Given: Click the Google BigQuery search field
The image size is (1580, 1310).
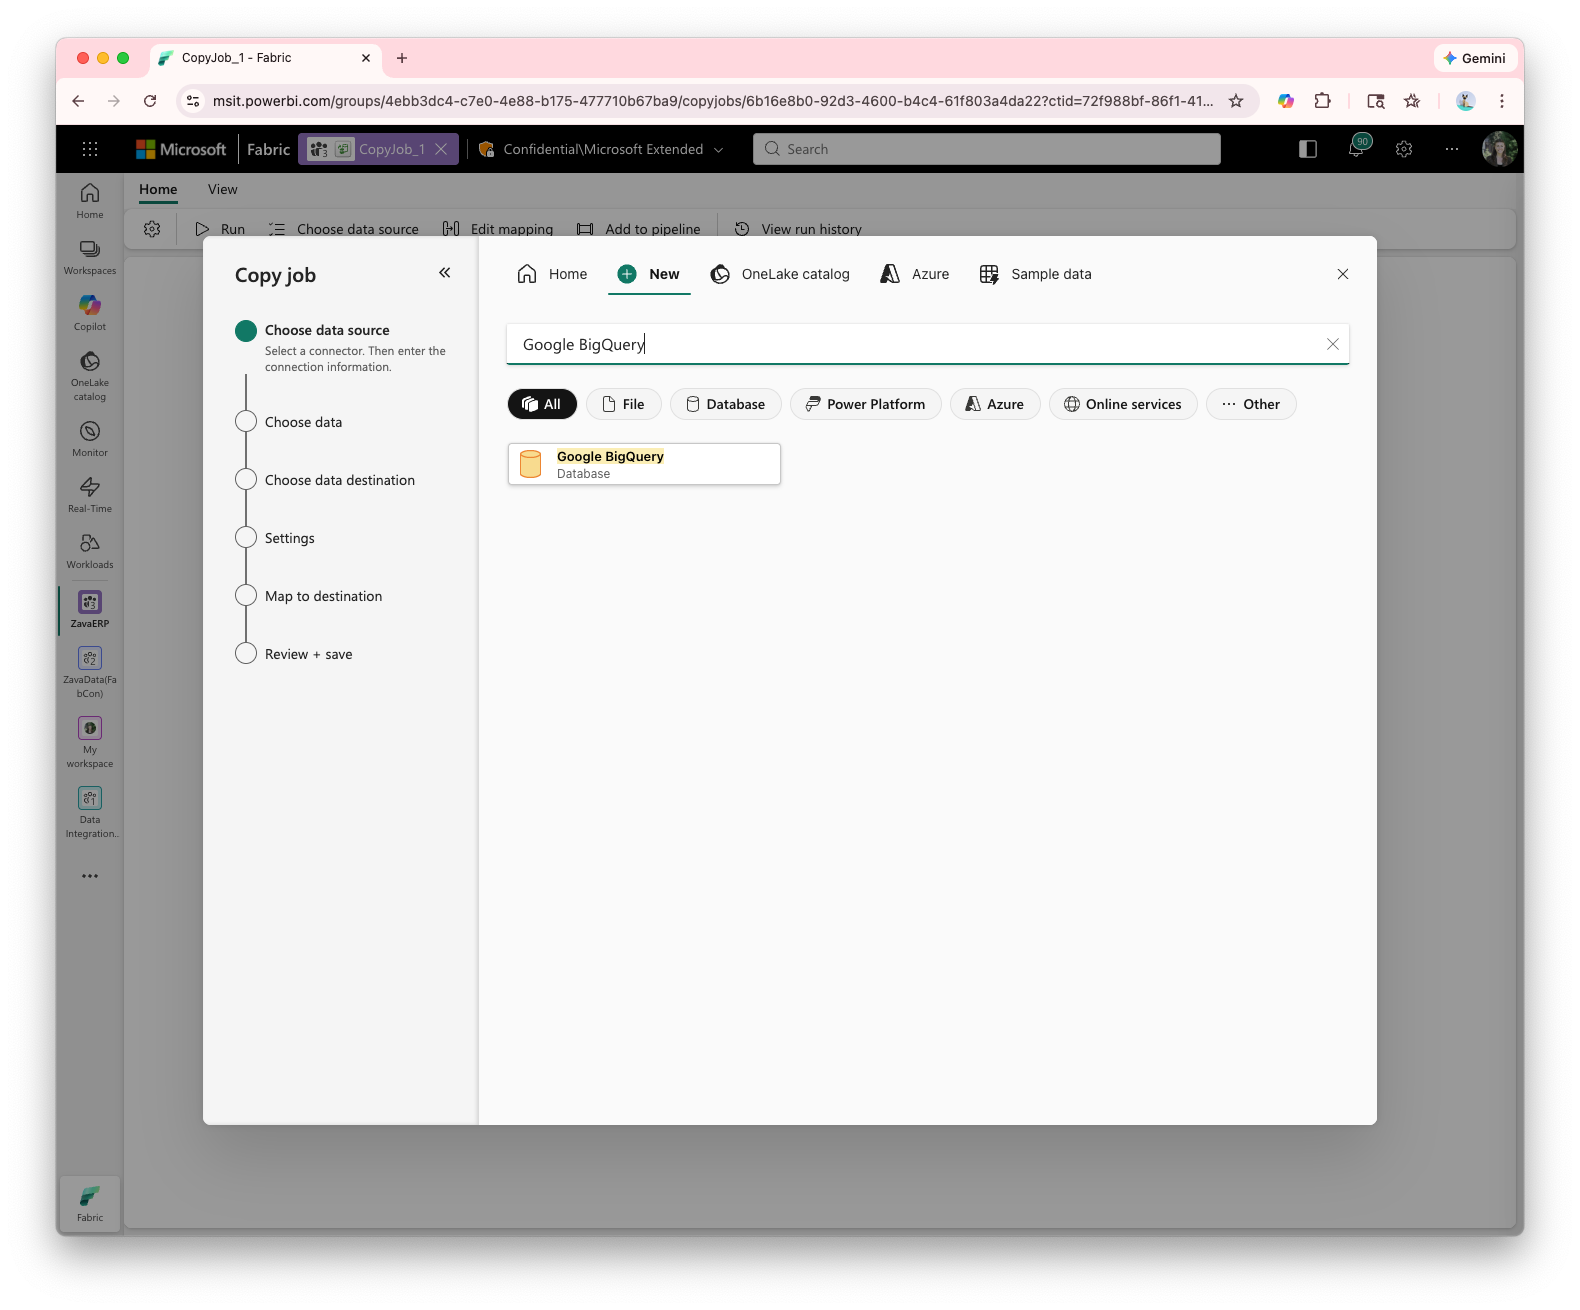Looking at the screenshot, I should (900, 344).
